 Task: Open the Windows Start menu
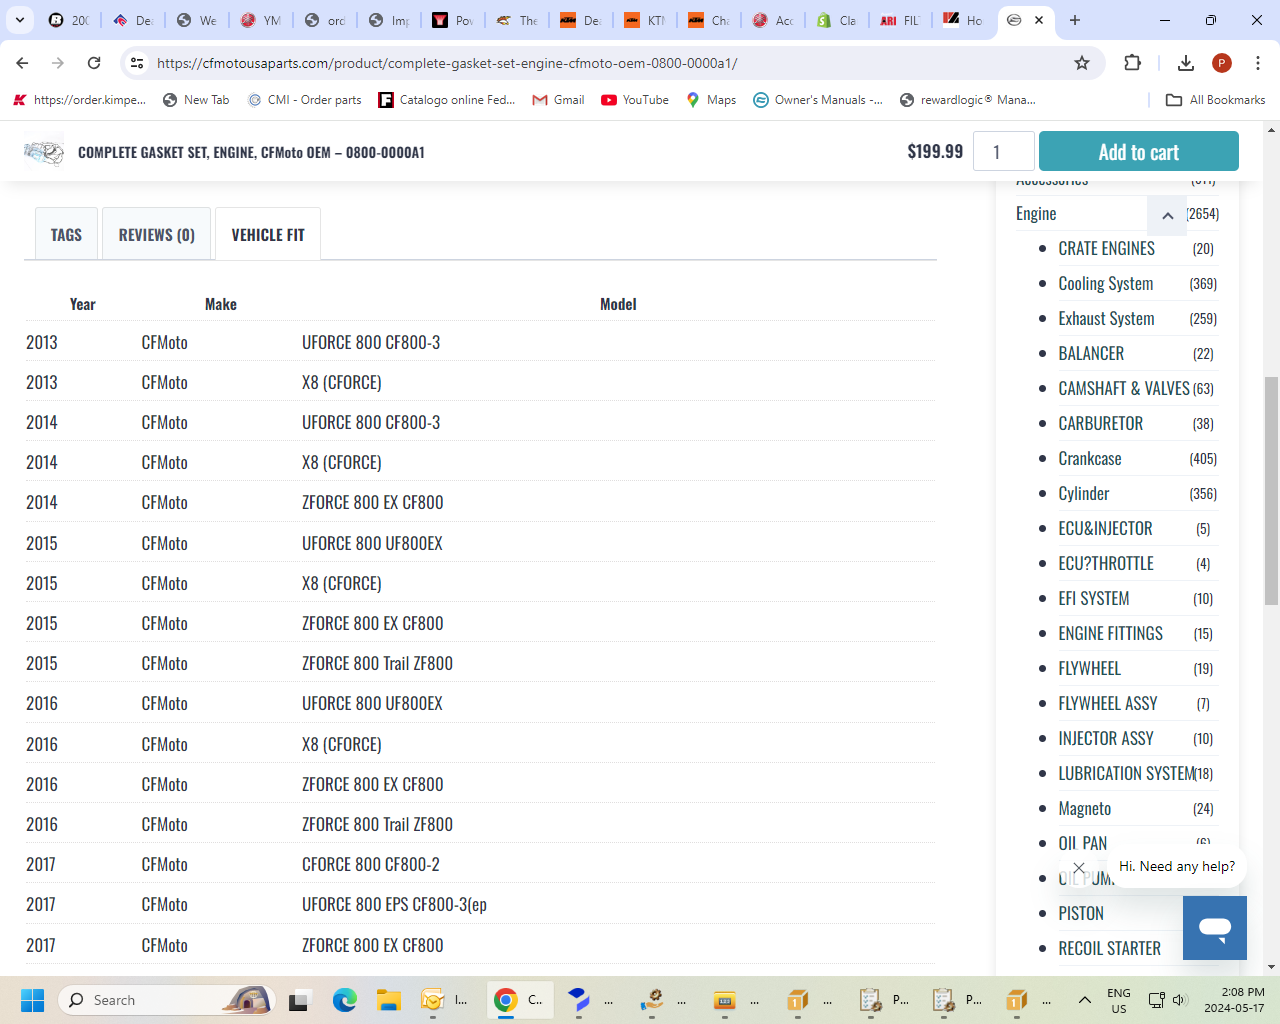click(32, 1000)
